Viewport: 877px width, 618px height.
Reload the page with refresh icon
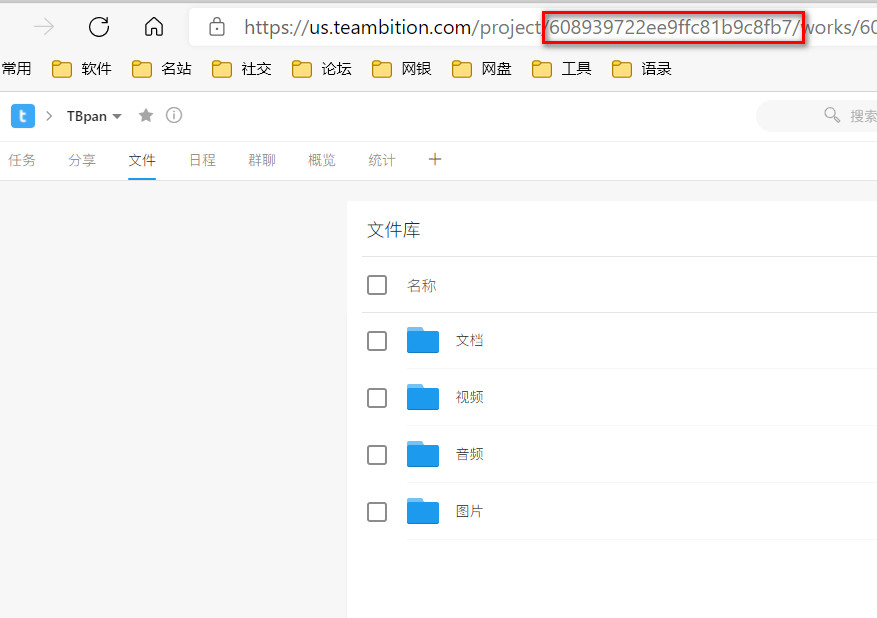[99, 27]
